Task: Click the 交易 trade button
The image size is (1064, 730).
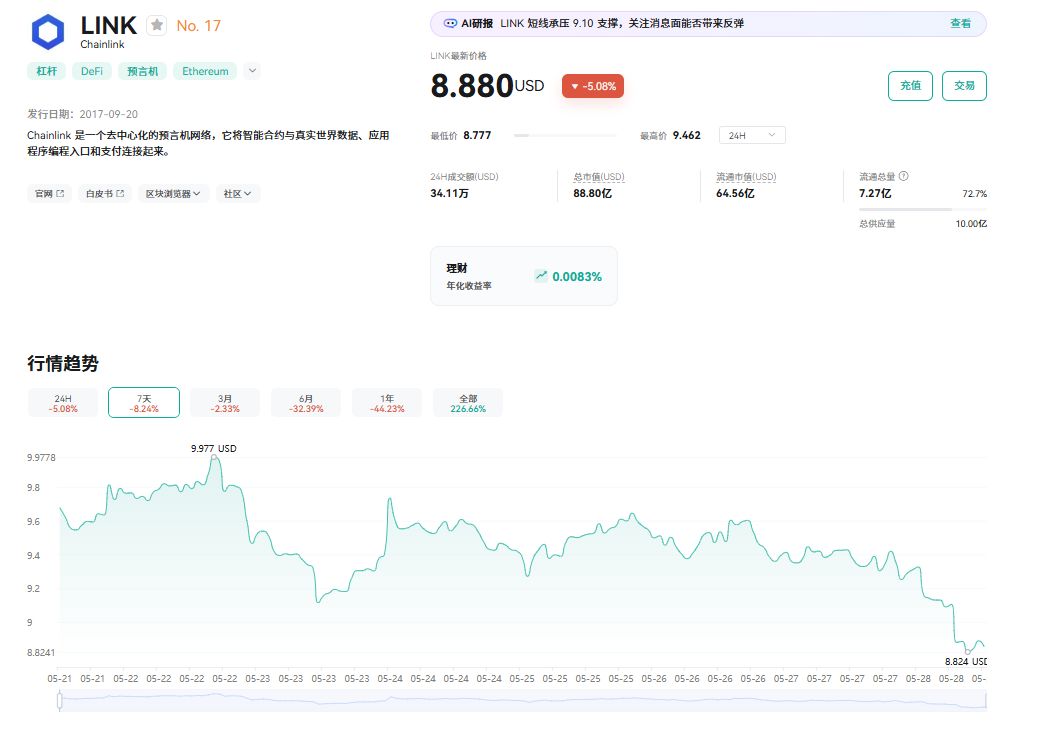Action: (x=964, y=85)
